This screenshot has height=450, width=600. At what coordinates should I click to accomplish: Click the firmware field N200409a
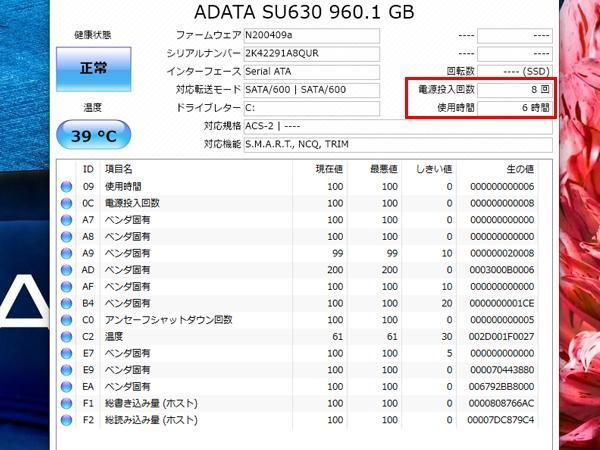(x=311, y=36)
